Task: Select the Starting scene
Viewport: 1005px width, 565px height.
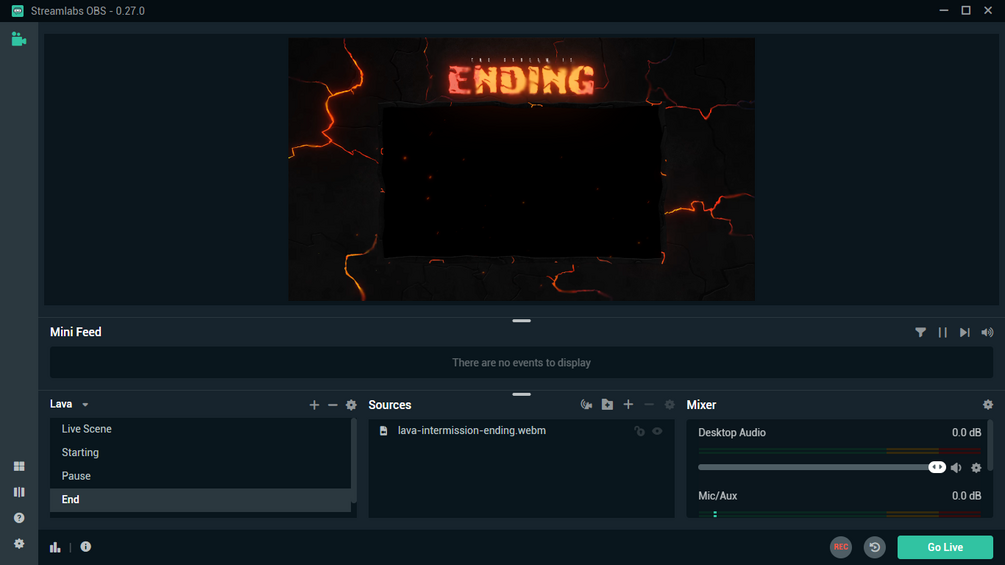Action: point(200,452)
